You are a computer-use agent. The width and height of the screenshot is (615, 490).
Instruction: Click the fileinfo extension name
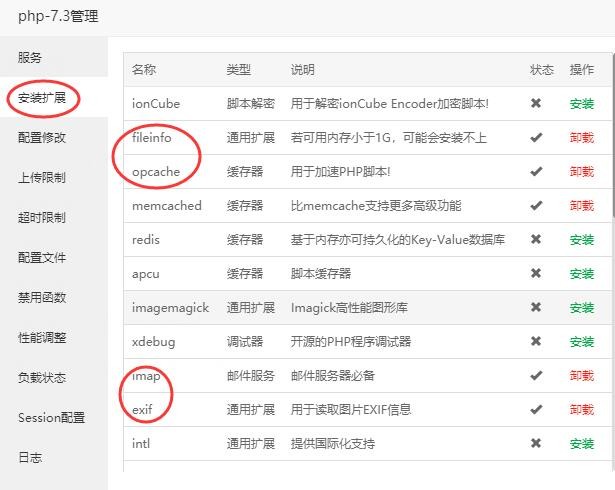(152, 138)
